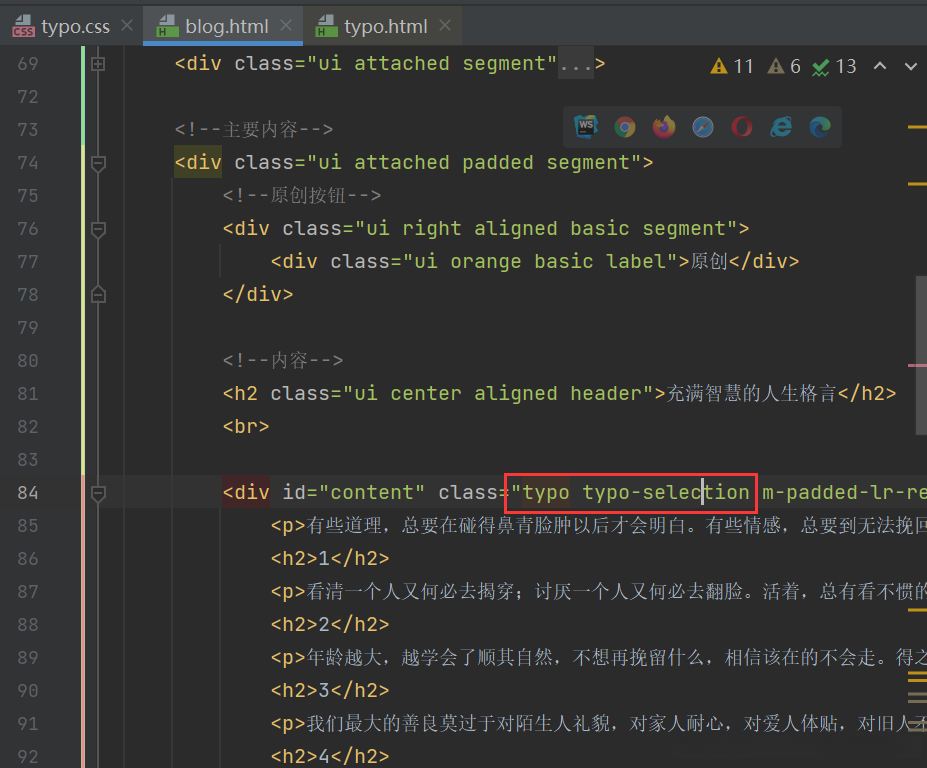Click paragraph starting 年龄越大

click(x=598, y=657)
